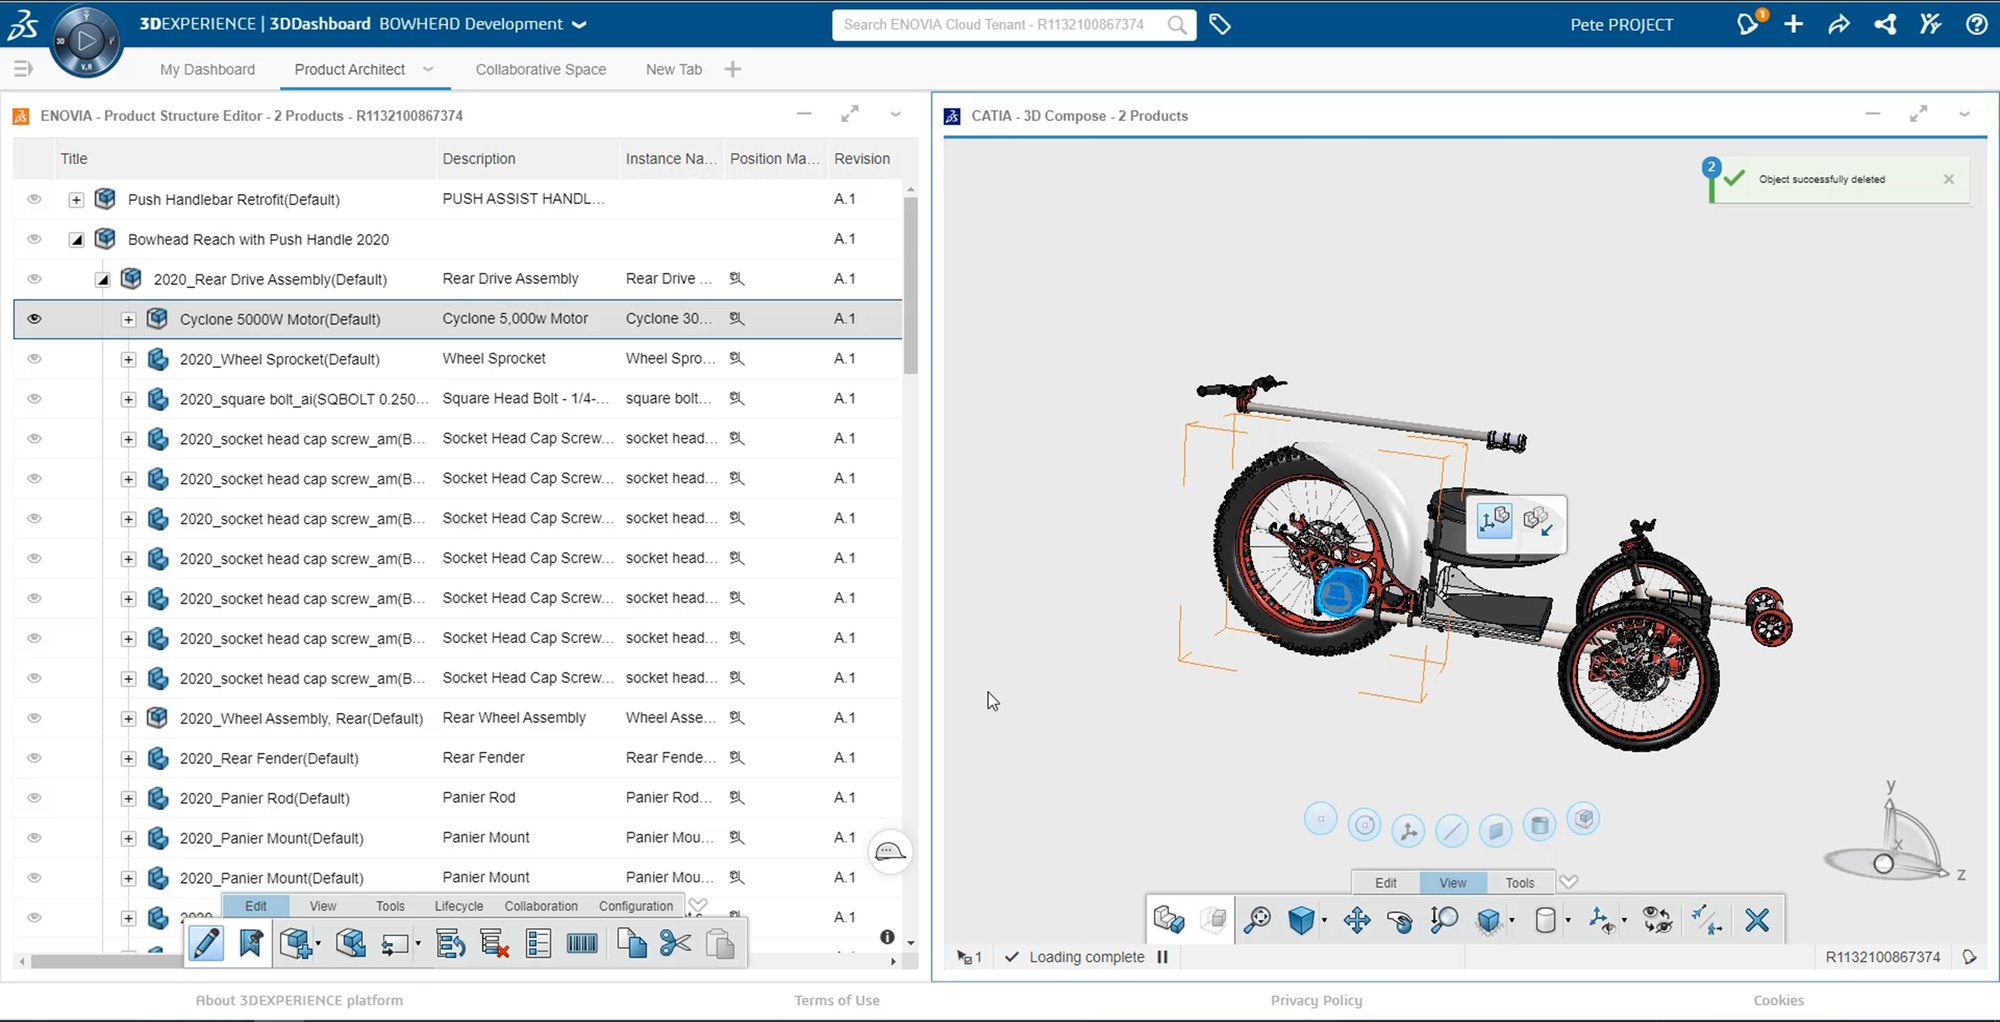Dismiss the Object successfully deleted notification
This screenshot has height=1022, width=2000.
pyautogui.click(x=1948, y=179)
